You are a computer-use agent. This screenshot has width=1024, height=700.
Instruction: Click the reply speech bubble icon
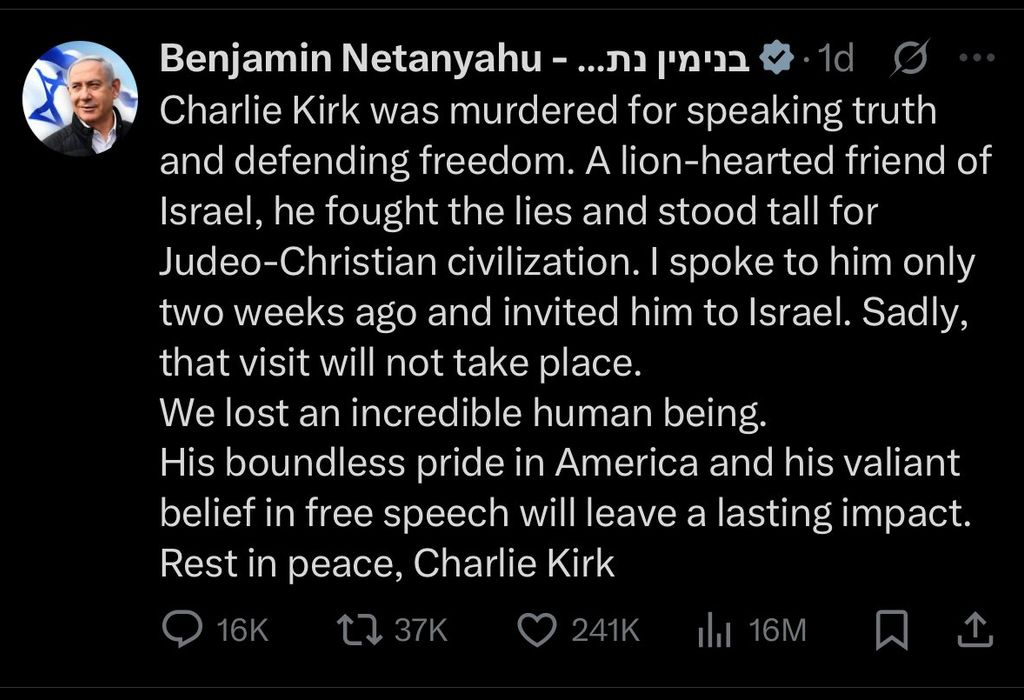[x=182, y=628]
